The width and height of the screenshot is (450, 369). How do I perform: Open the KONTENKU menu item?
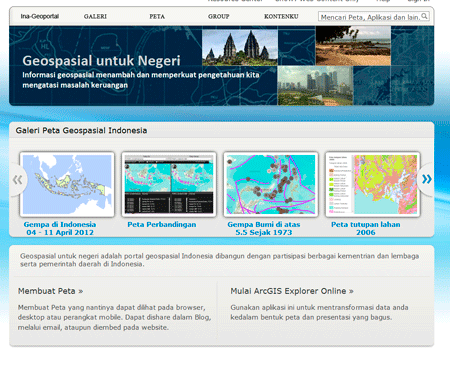tap(281, 16)
